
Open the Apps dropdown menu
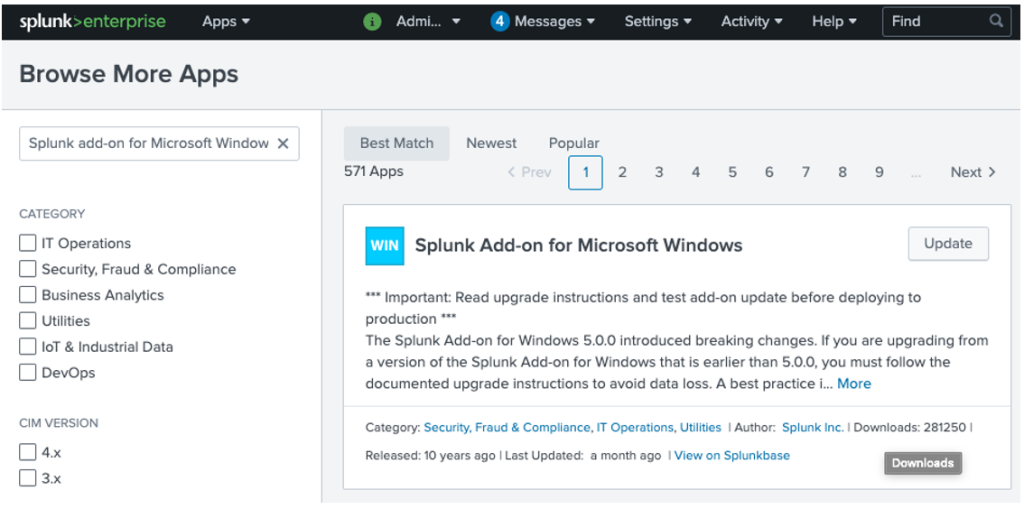tap(226, 22)
